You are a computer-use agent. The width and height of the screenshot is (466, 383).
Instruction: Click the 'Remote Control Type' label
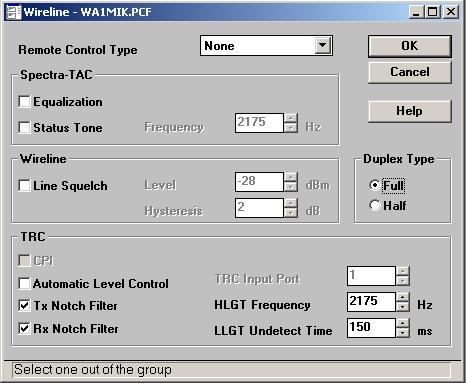78,50
